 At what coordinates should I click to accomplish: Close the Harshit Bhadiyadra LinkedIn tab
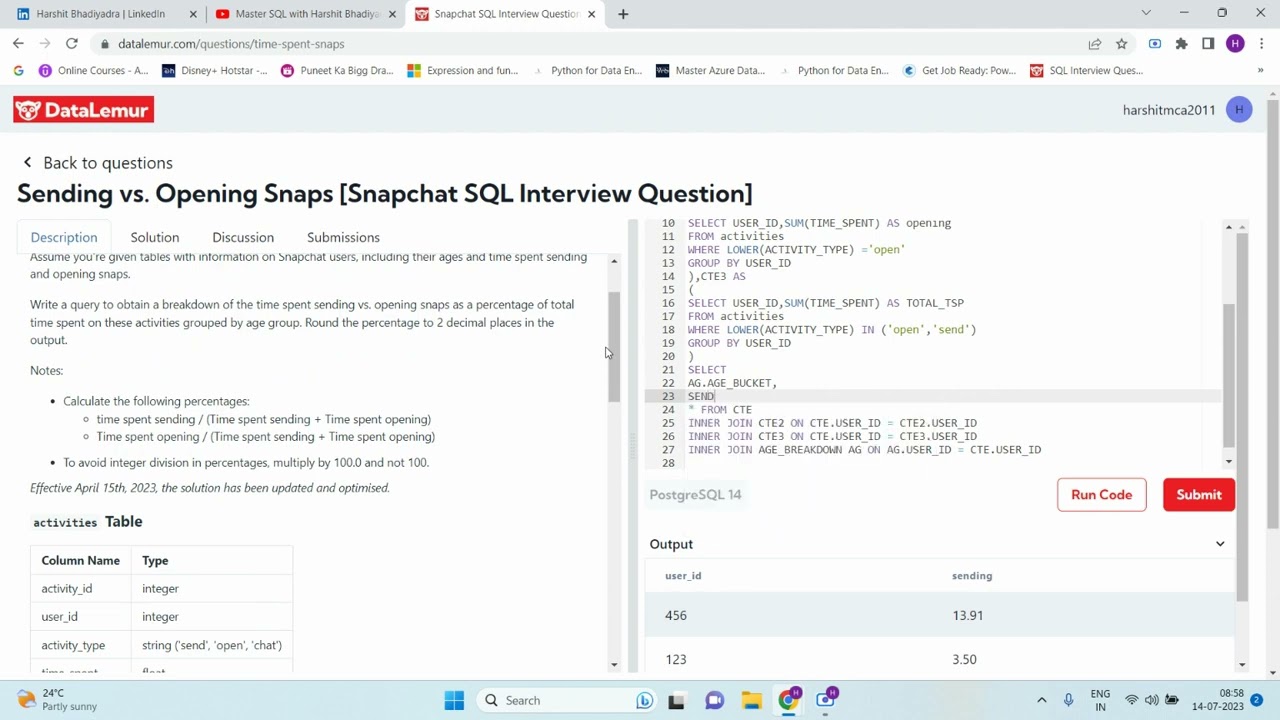[x=193, y=14]
